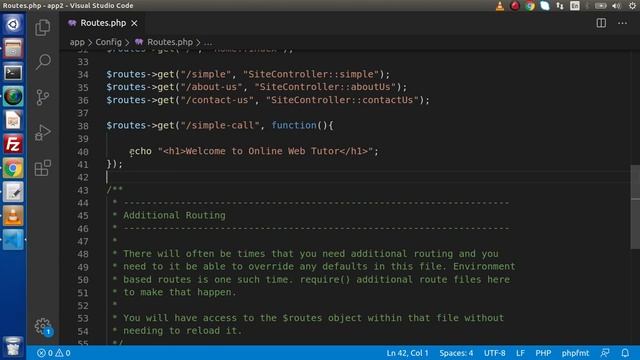Image resolution: width=640 pixels, height=360 pixels.
Task: Click the app breadcrumb segment
Action: click(77, 42)
